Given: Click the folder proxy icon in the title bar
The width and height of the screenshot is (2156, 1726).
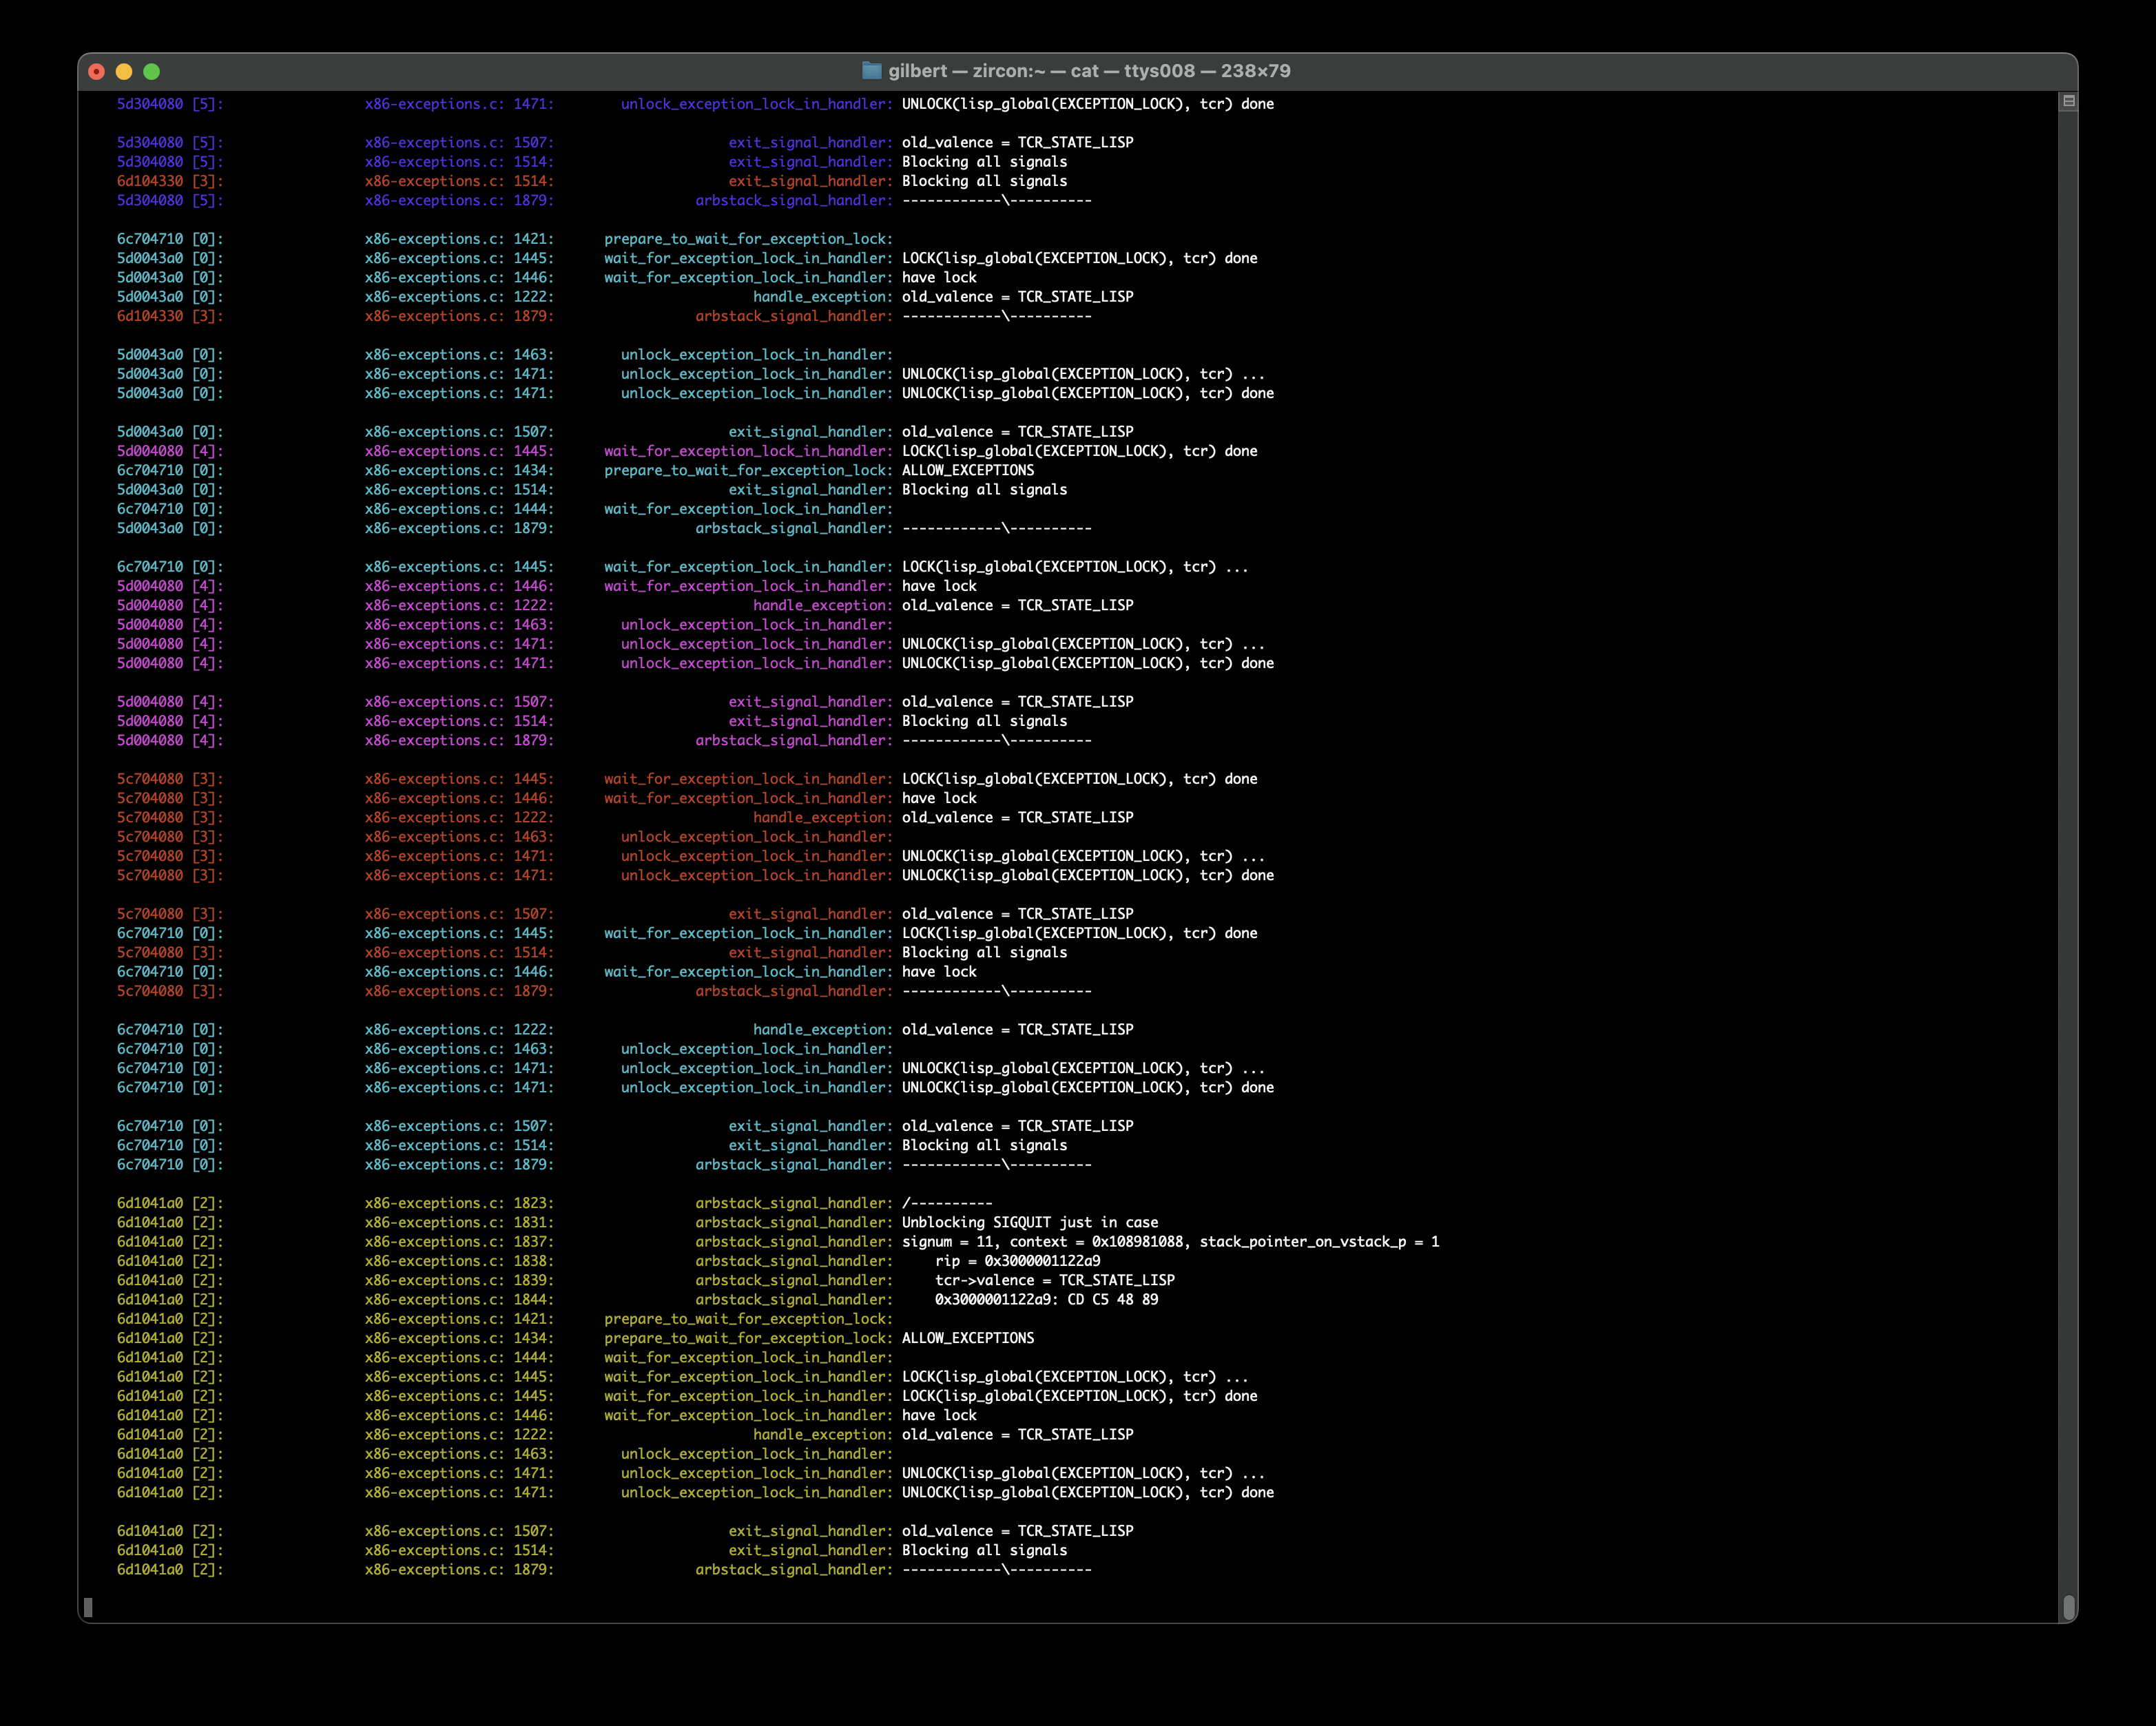Looking at the screenshot, I should tap(871, 71).
